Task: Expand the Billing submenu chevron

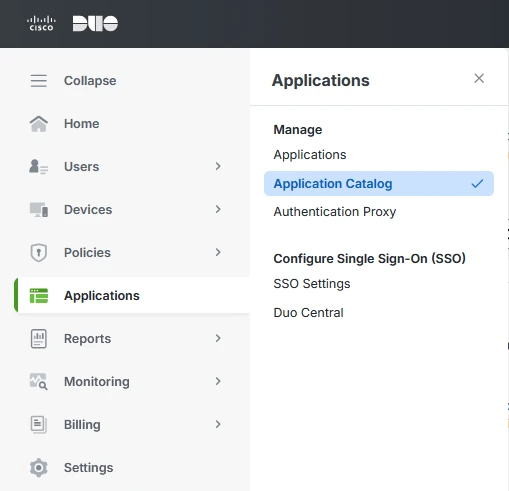Action: click(x=218, y=424)
